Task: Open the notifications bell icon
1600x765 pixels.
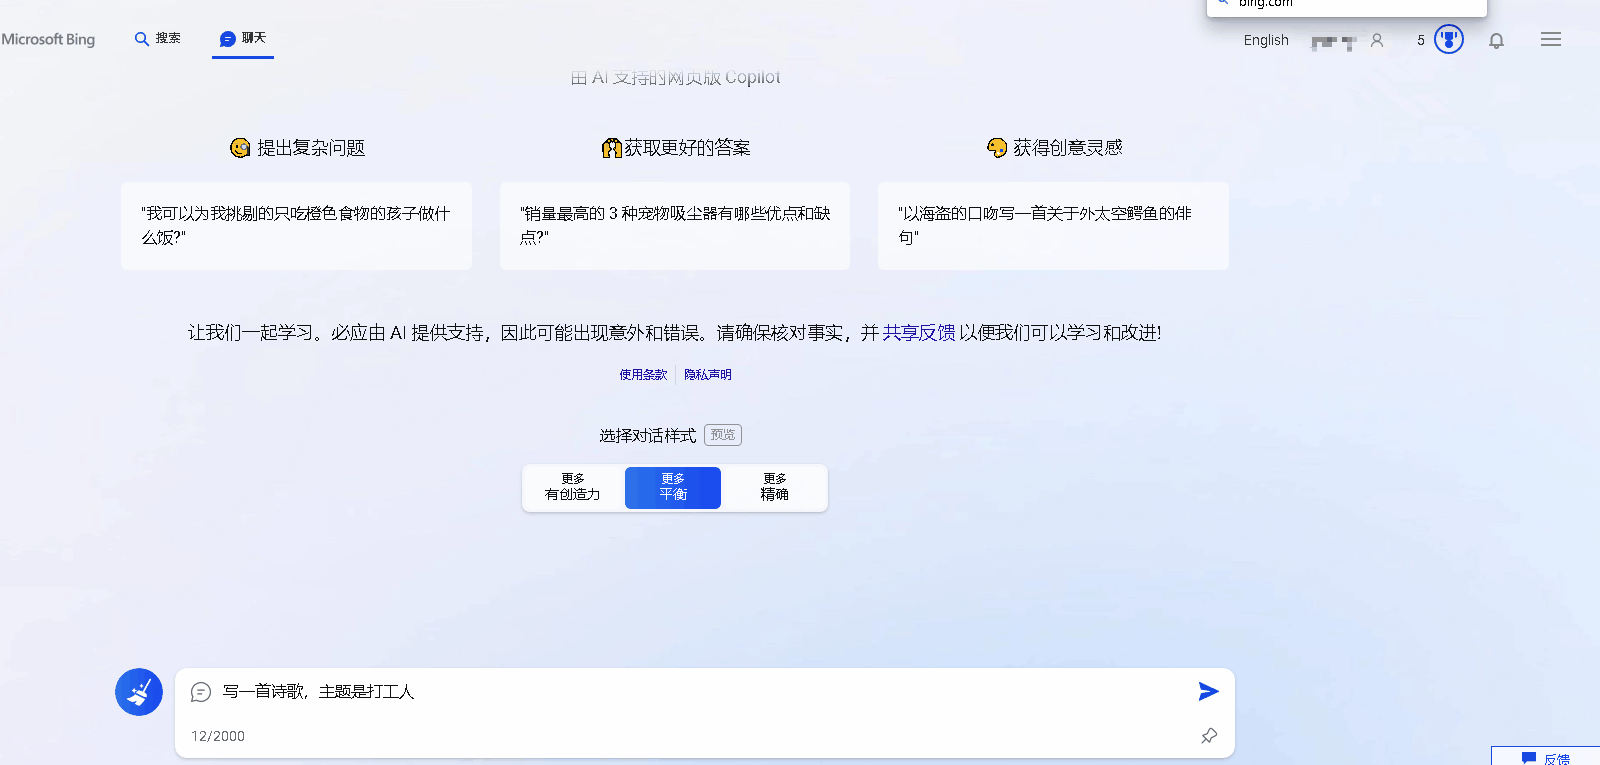Action: (x=1496, y=41)
